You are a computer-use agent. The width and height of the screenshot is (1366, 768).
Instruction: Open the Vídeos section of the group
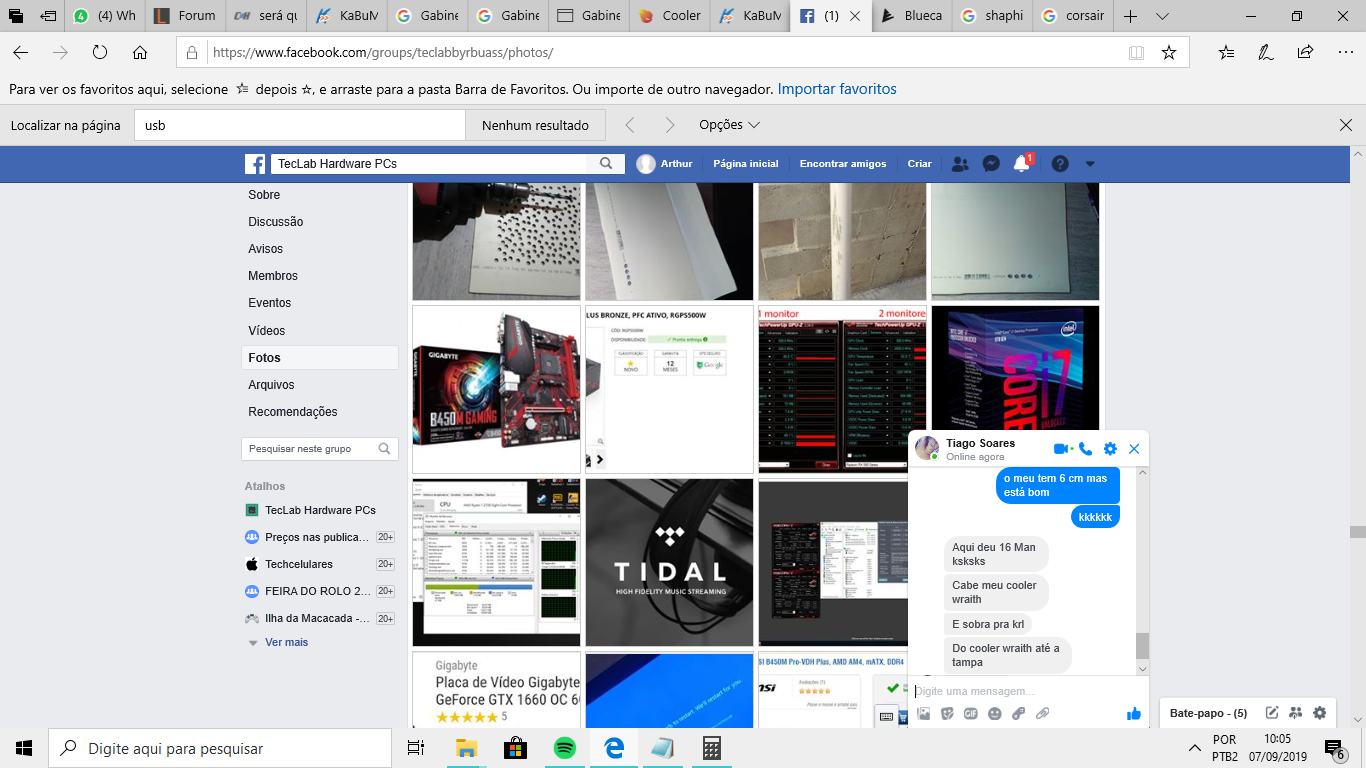267,331
